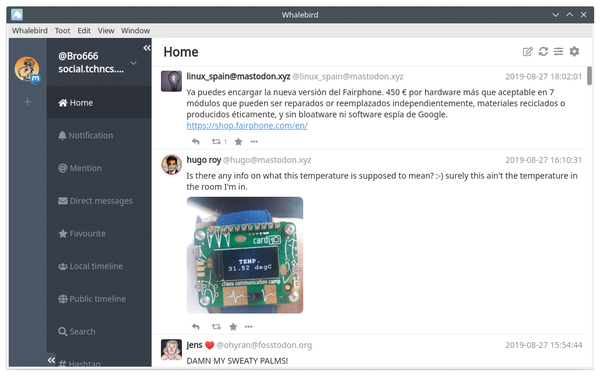Favourite the linux_spain toot

238,142
